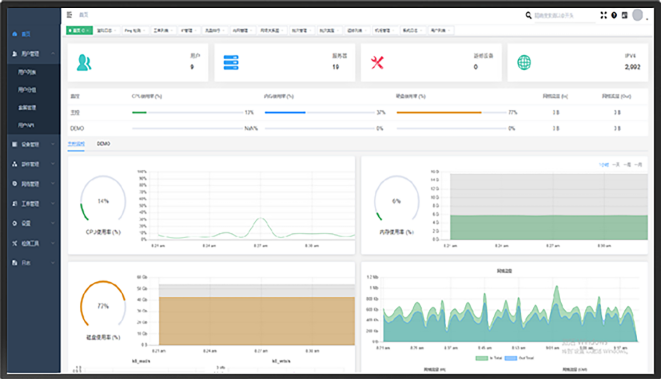Switch to the last page tab in tab strip
661x379 pixels.
441,30
